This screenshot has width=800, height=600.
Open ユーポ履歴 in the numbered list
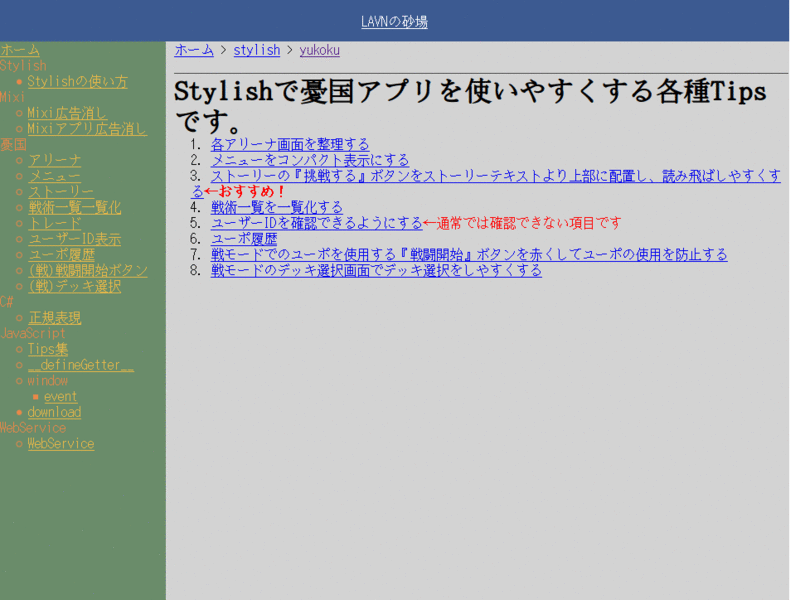point(244,239)
